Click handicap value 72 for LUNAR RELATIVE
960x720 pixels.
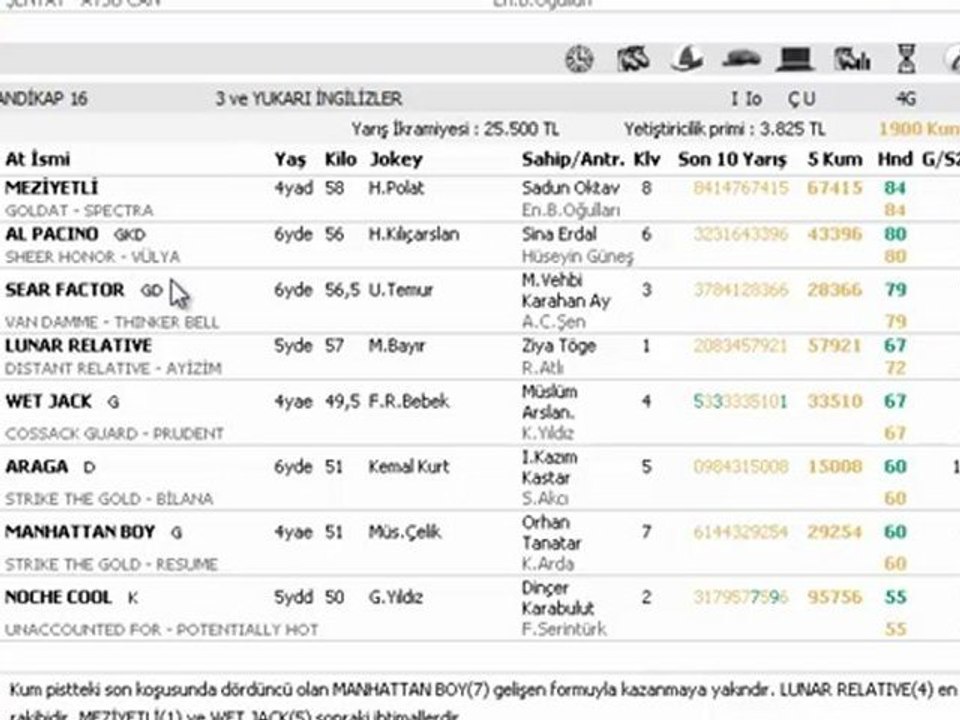(895, 369)
